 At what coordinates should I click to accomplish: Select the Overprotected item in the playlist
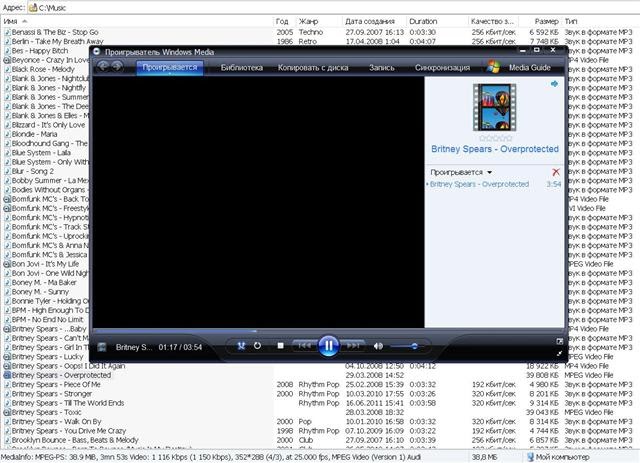click(x=479, y=184)
